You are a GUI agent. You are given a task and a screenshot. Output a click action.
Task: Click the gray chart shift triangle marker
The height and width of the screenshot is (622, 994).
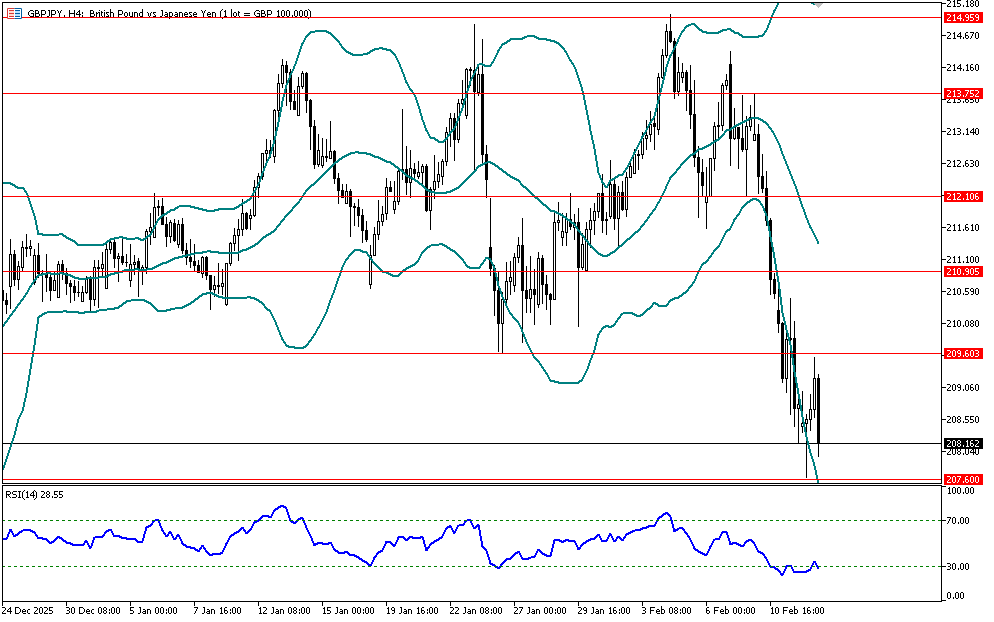818,5
